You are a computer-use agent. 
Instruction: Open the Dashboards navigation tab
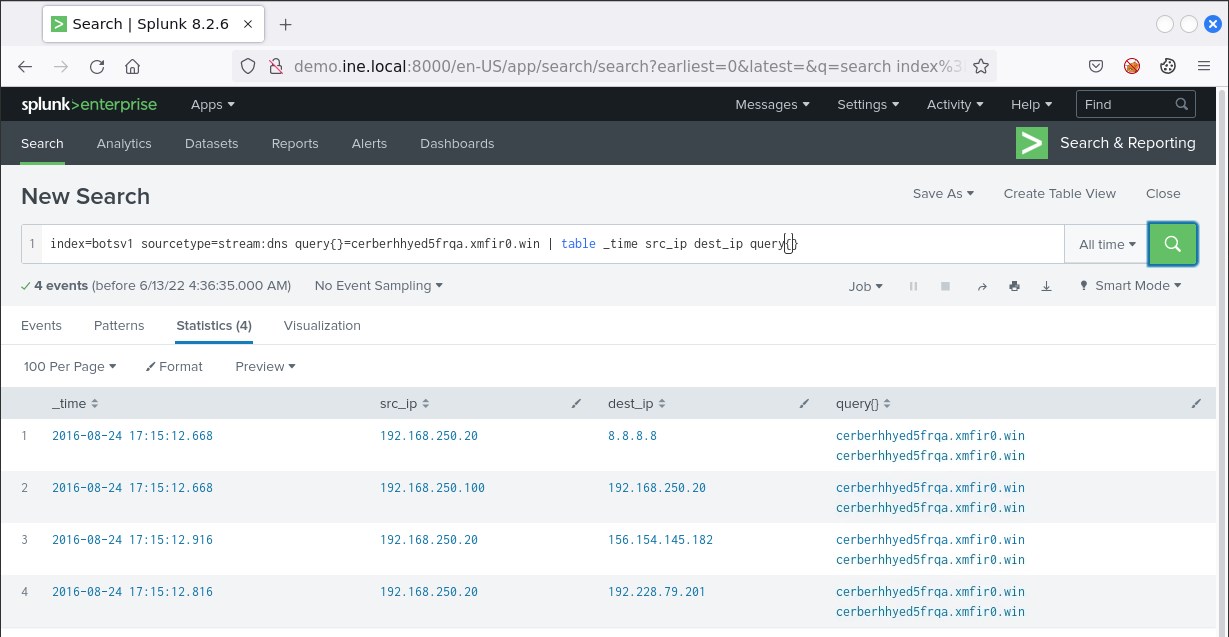point(457,144)
